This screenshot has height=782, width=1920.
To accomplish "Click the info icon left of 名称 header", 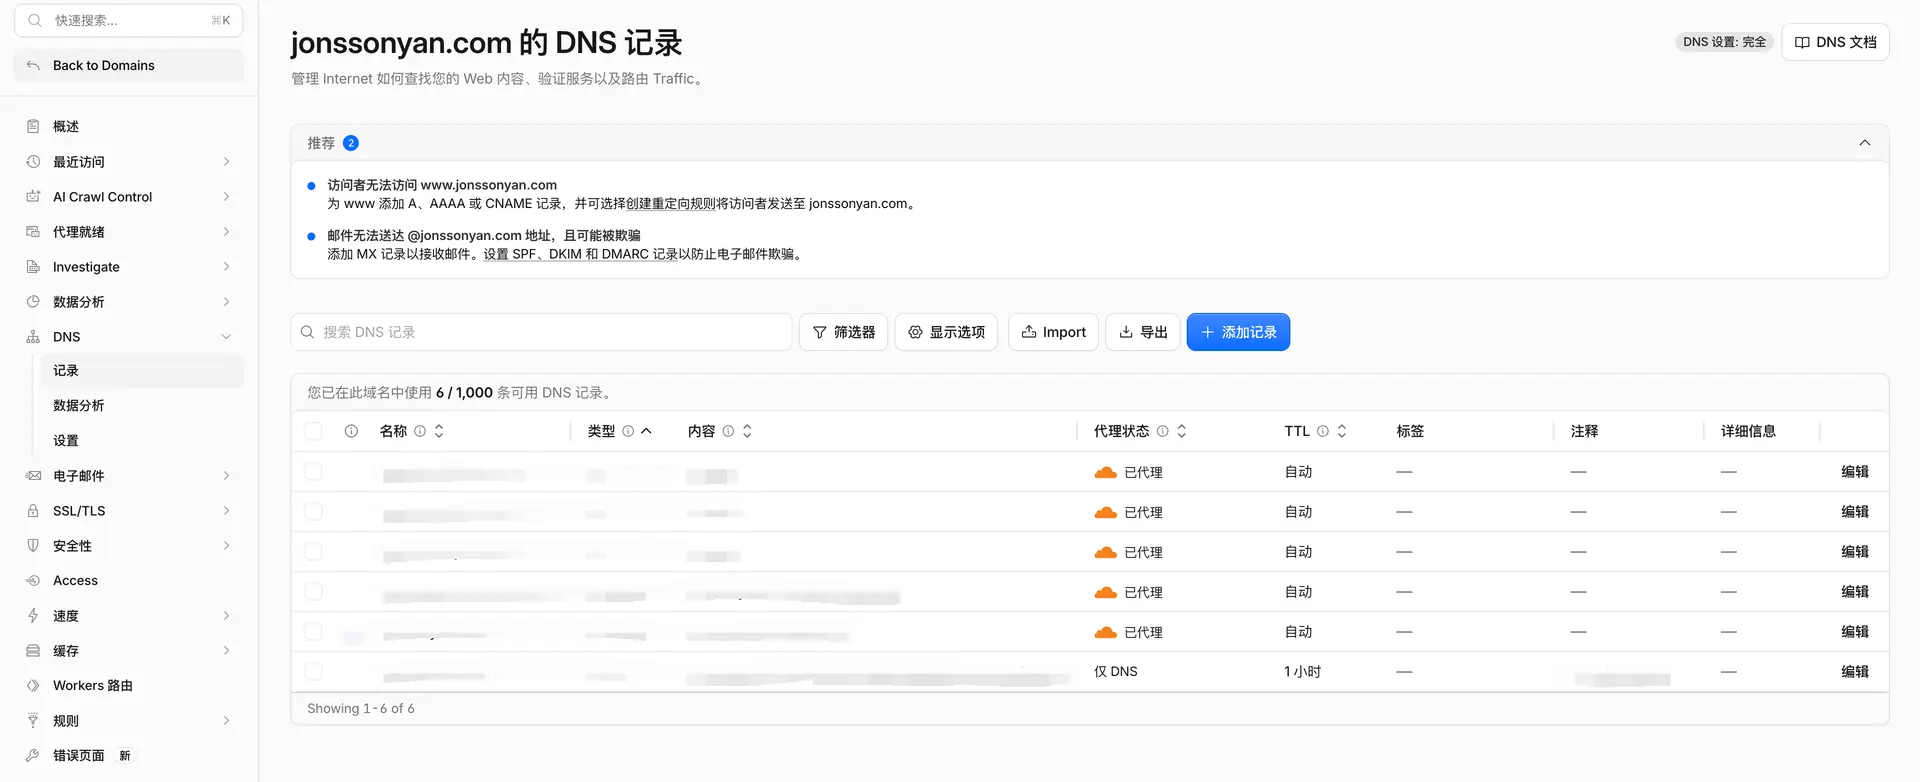I will pyautogui.click(x=351, y=431).
